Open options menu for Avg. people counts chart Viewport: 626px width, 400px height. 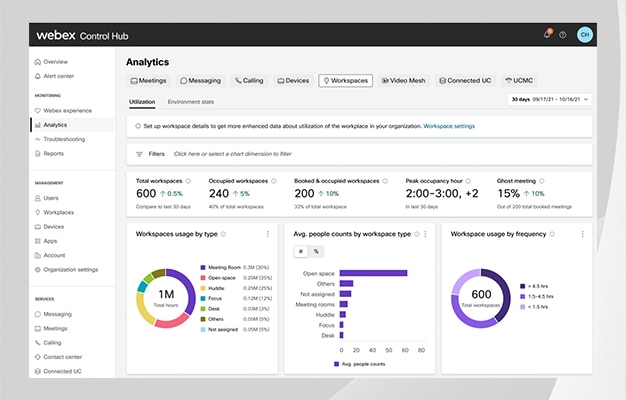(425, 234)
